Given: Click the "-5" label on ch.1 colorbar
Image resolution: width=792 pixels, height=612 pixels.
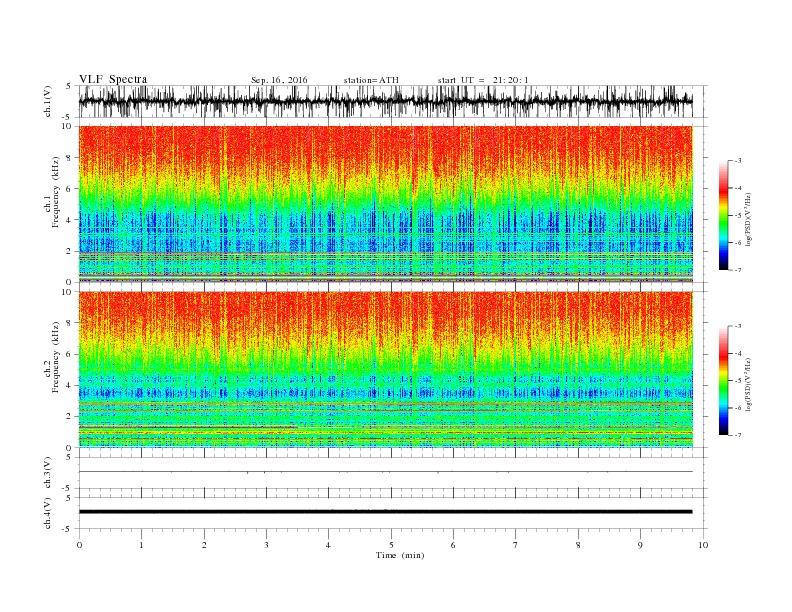Looking at the screenshot, I should point(738,215).
